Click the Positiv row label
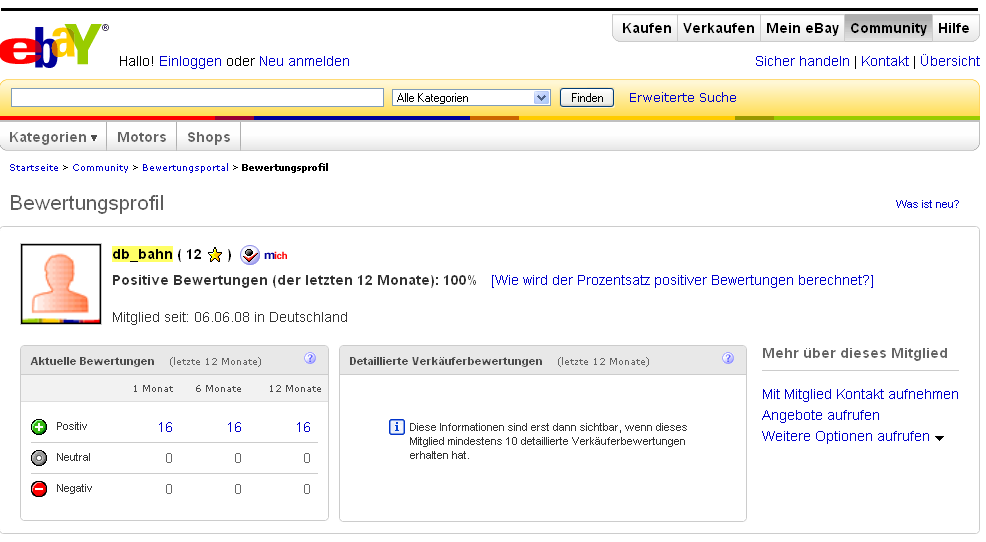986x542 pixels. (x=72, y=426)
